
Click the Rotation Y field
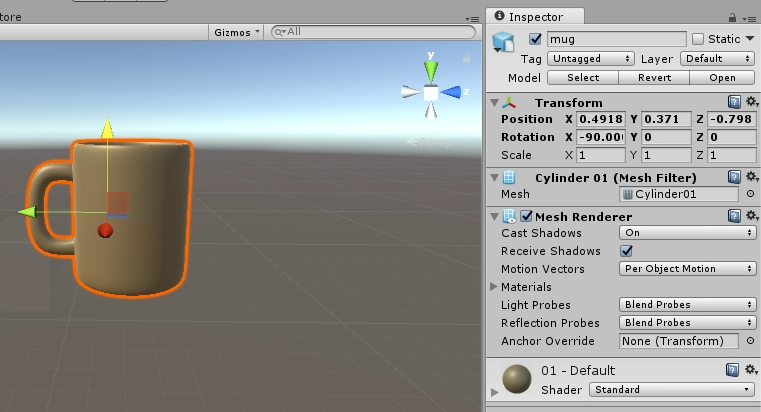point(666,137)
